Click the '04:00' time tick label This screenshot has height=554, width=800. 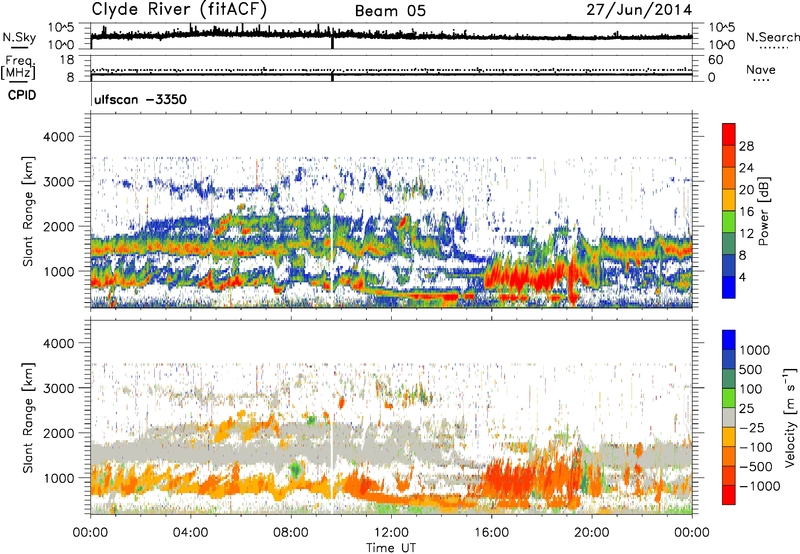click(x=190, y=533)
